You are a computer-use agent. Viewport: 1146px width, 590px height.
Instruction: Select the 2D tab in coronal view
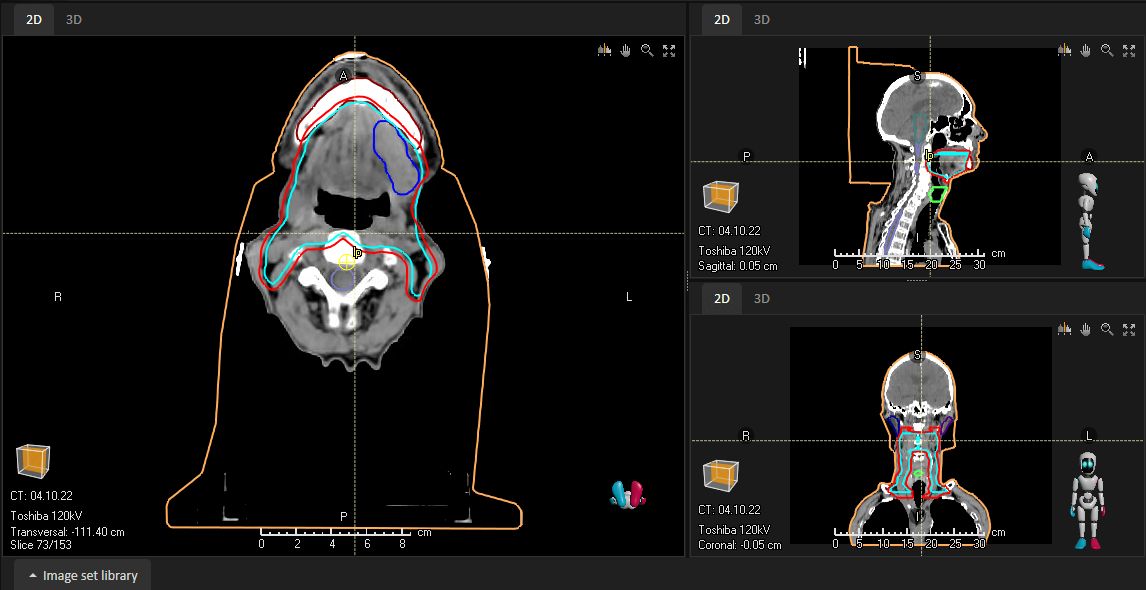click(x=721, y=298)
